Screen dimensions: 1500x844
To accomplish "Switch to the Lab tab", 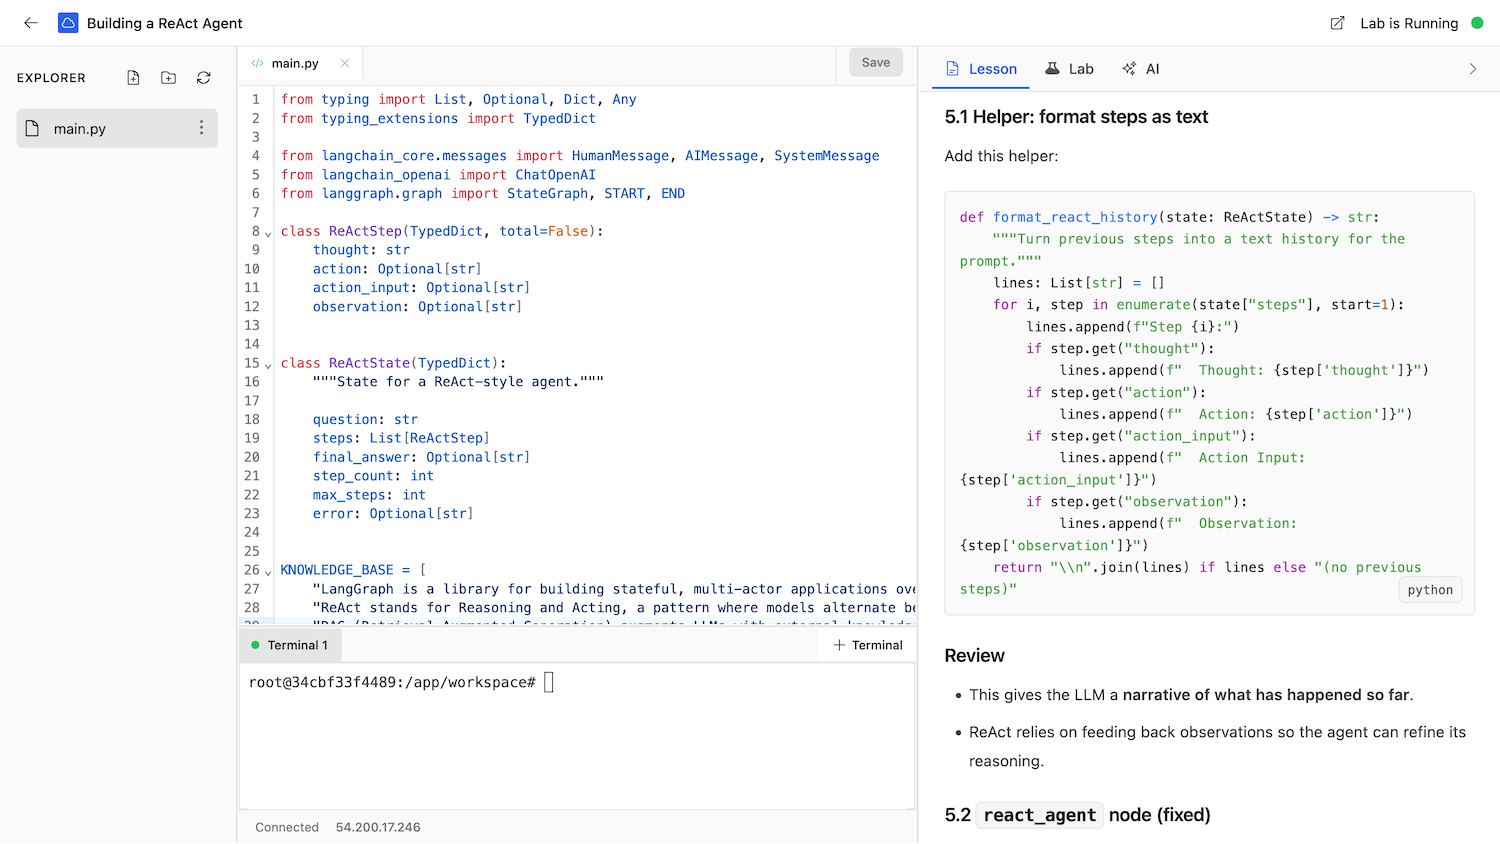I will coord(1069,68).
